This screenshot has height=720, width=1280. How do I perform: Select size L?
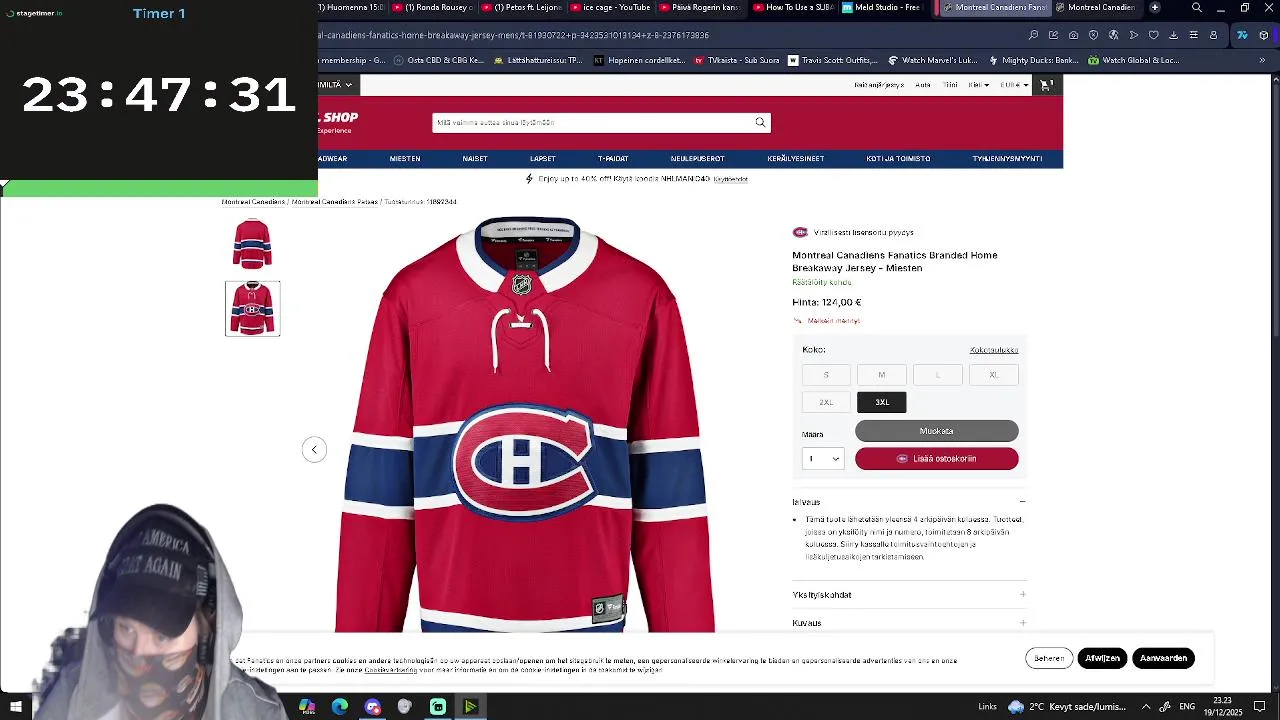coord(938,375)
